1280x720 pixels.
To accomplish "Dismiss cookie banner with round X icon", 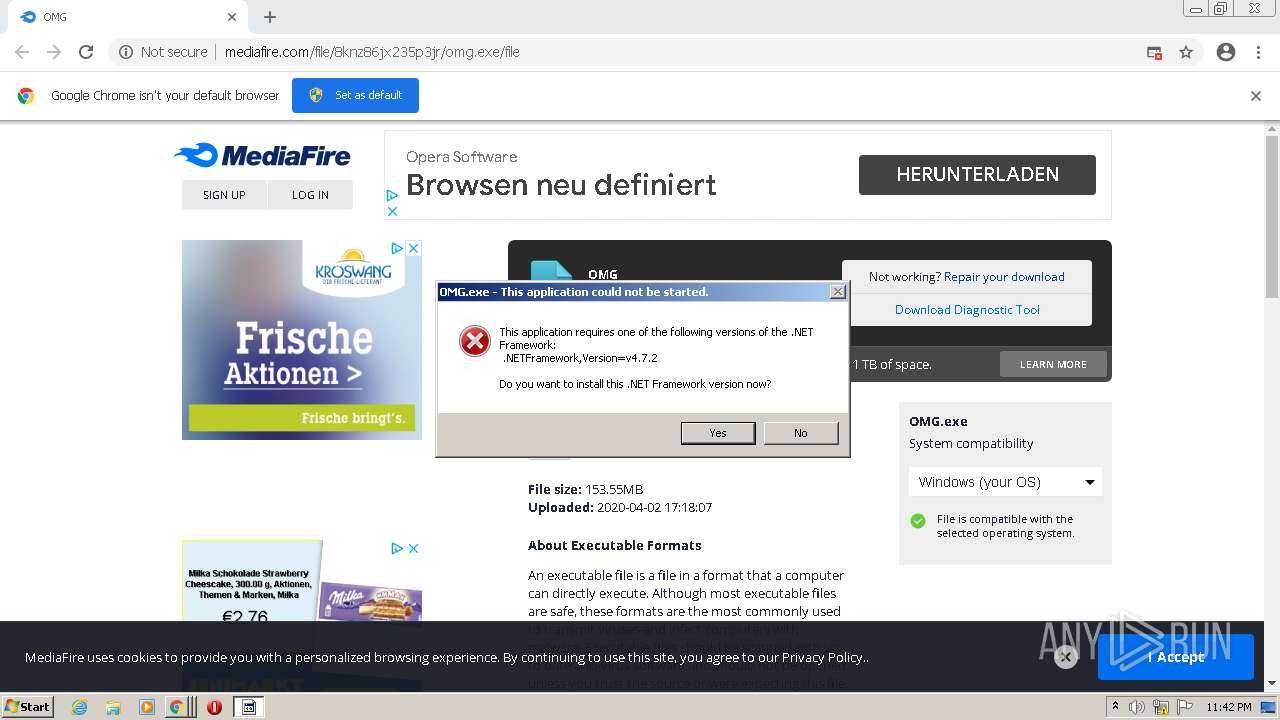I will [1066, 657].
